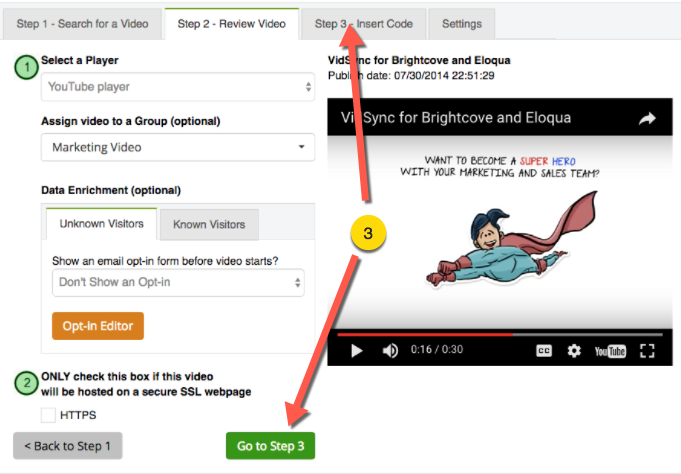Play the video in the preview player
Screen dimensions: 681x474
pos(357,350)
